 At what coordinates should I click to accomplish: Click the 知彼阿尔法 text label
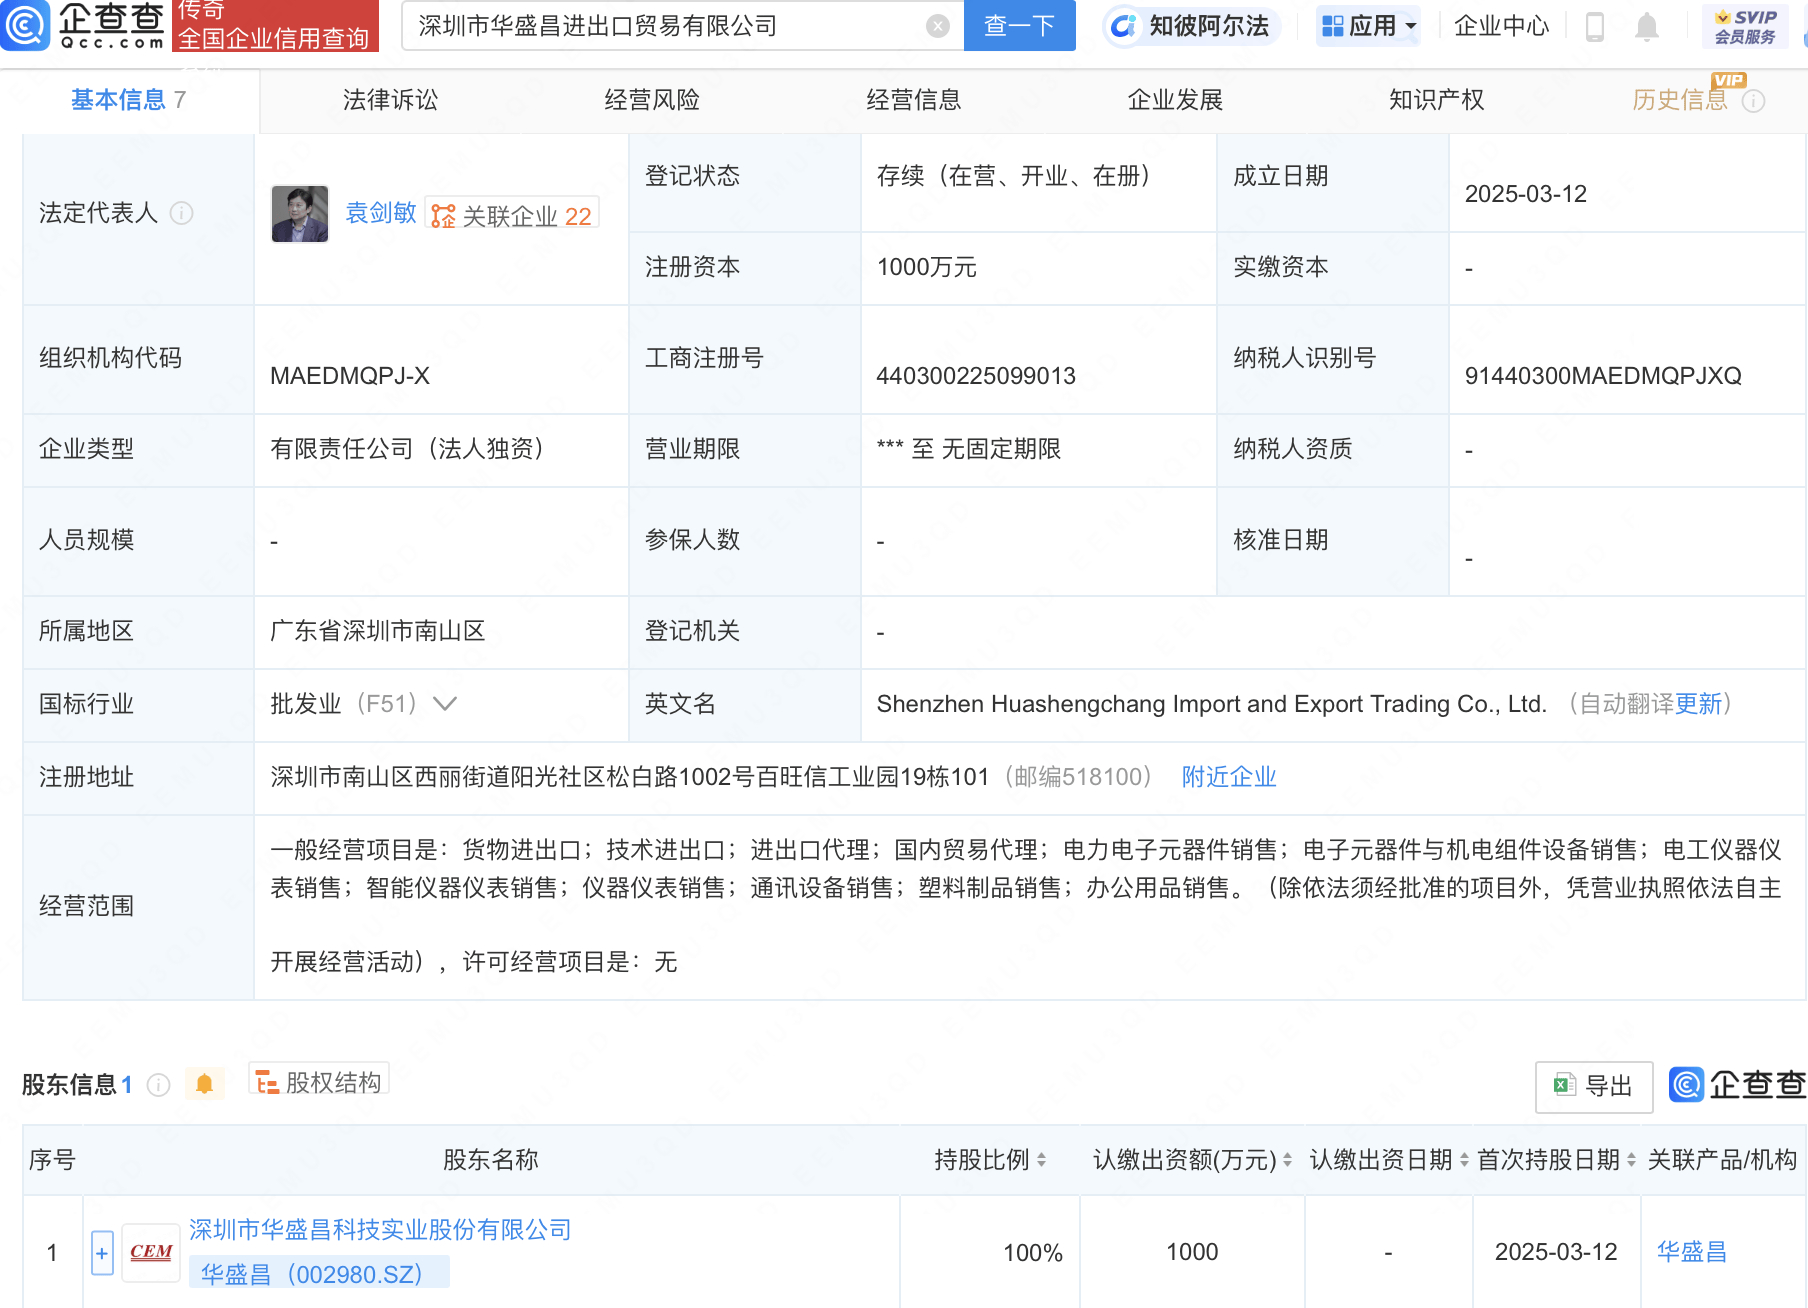click(x=1209, y=26)
